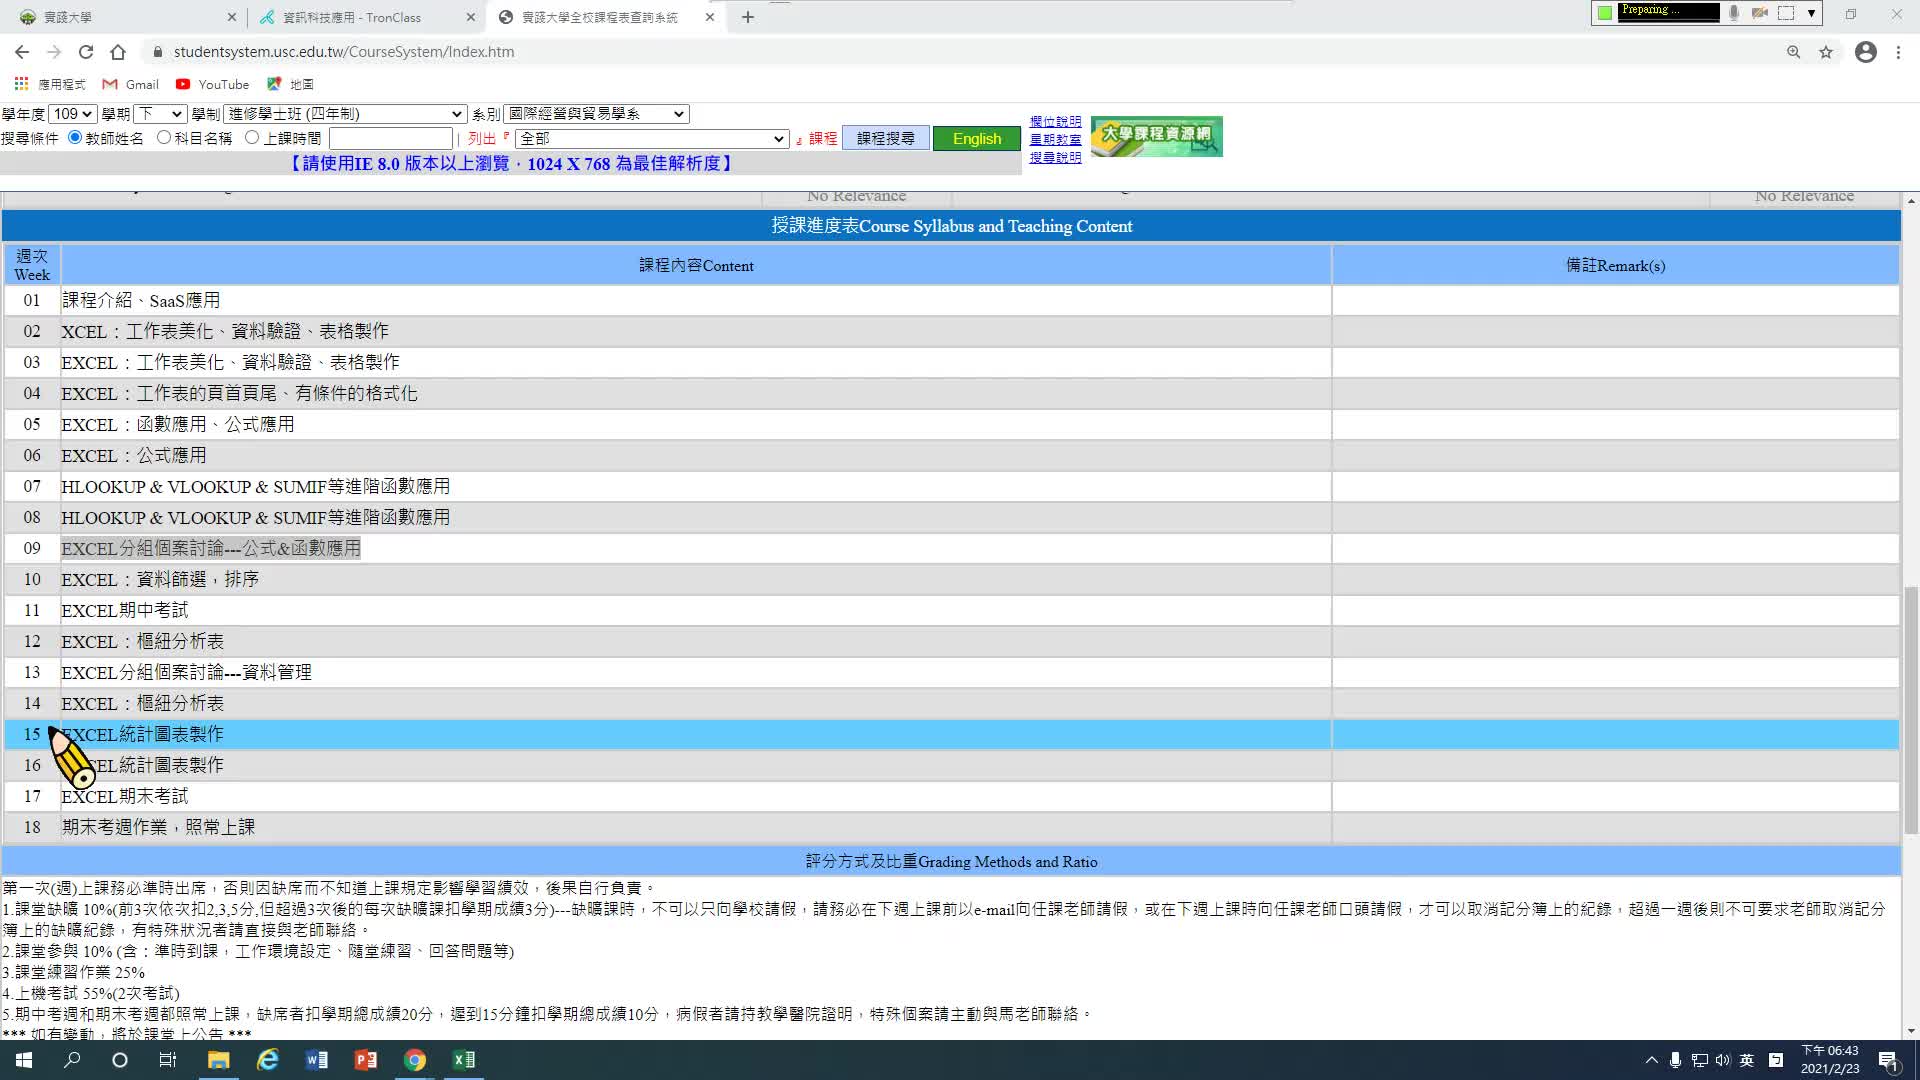Click the search keyword input field
This screenshot has width=1920, height=1080.
pos(391,139)
